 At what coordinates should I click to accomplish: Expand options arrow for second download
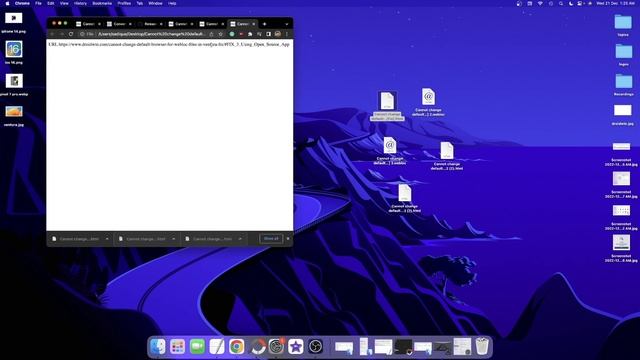[x=173, y=239]
